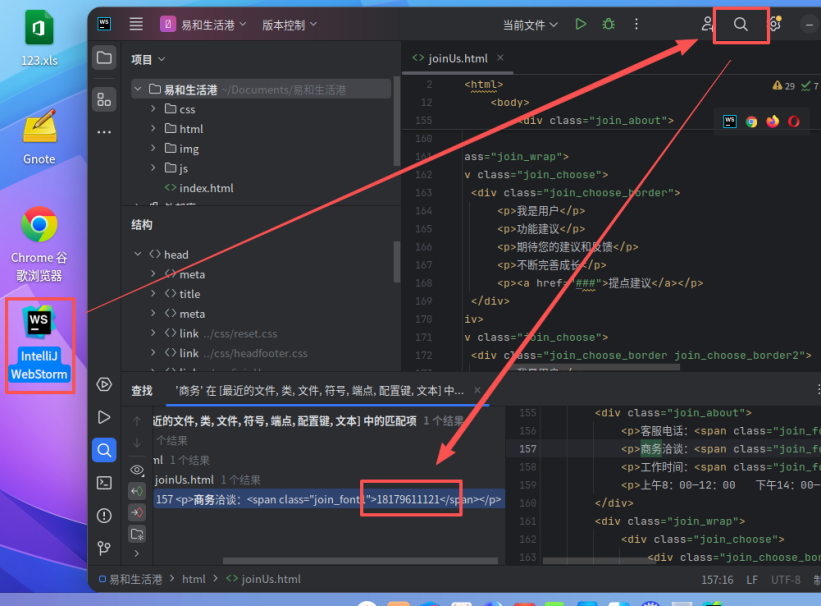Screen dimensions: 821x606
Task: Click the 157:16 caret position indicator
Action: click(717, 580)
